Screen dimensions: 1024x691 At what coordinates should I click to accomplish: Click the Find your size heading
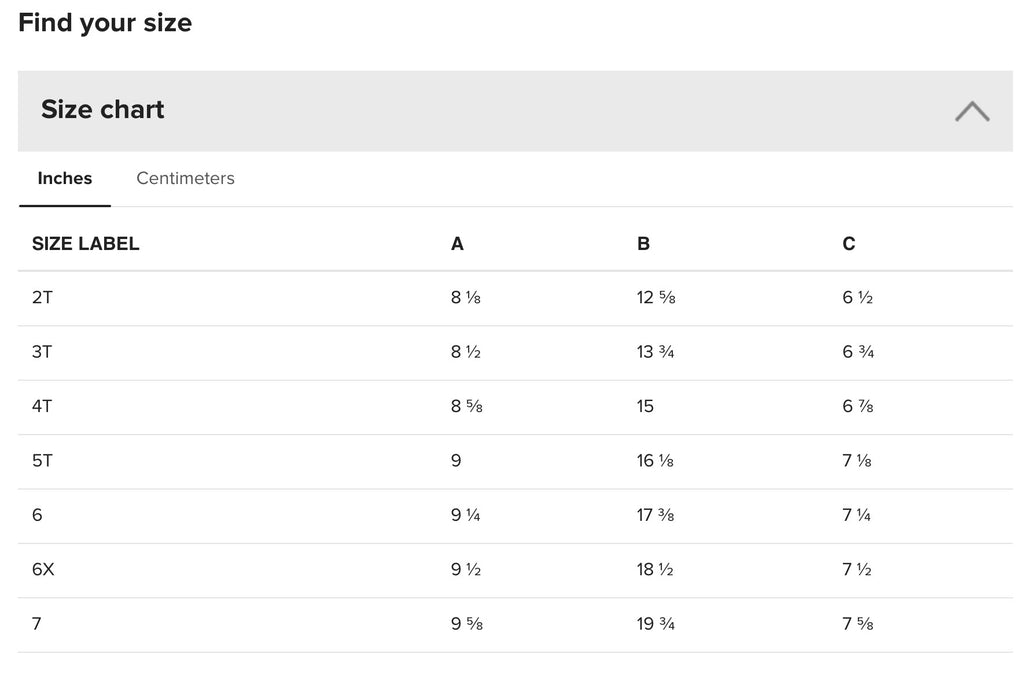(105, 23)
